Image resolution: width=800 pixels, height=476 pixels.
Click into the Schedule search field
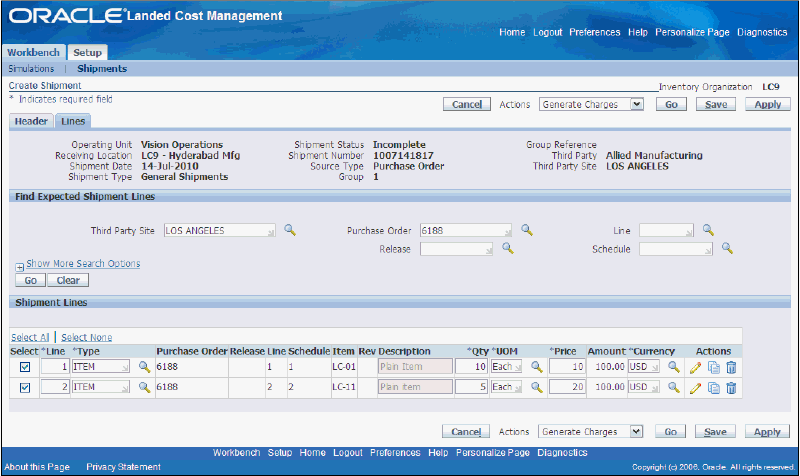pyautogui.click(x=676, y=249)
